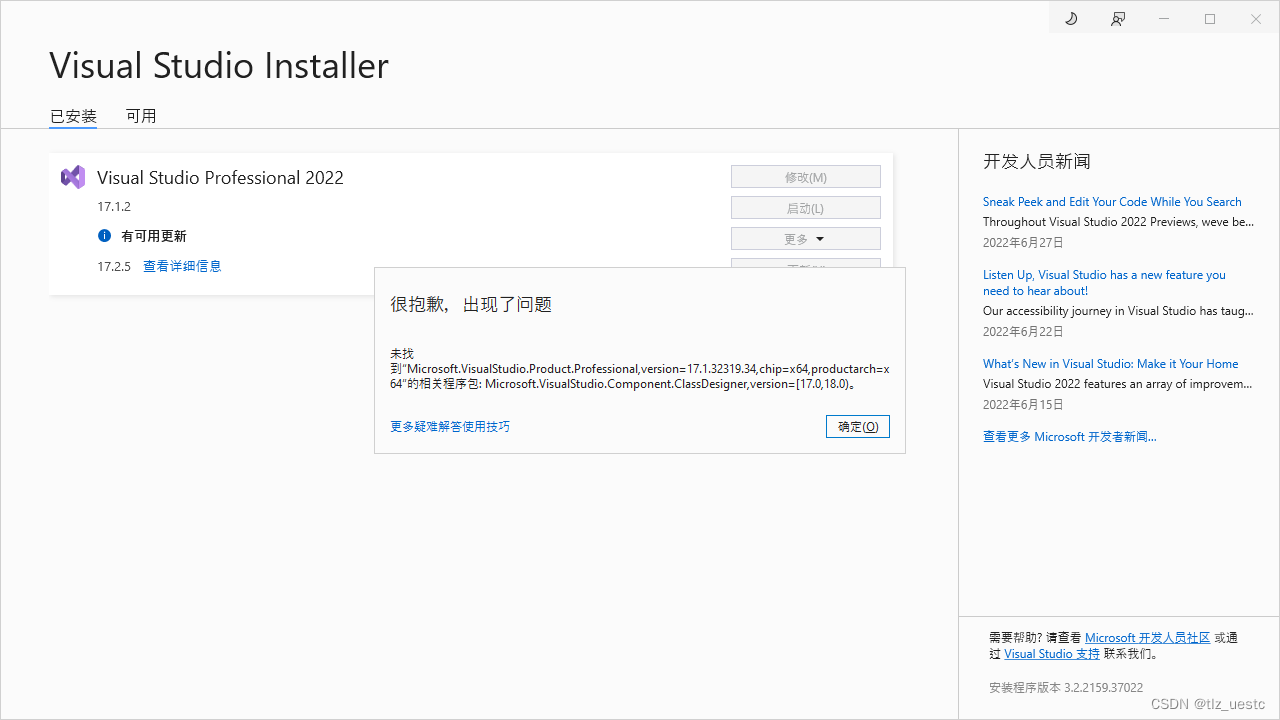Click the features an array of improvements summary

(1117, 384)
